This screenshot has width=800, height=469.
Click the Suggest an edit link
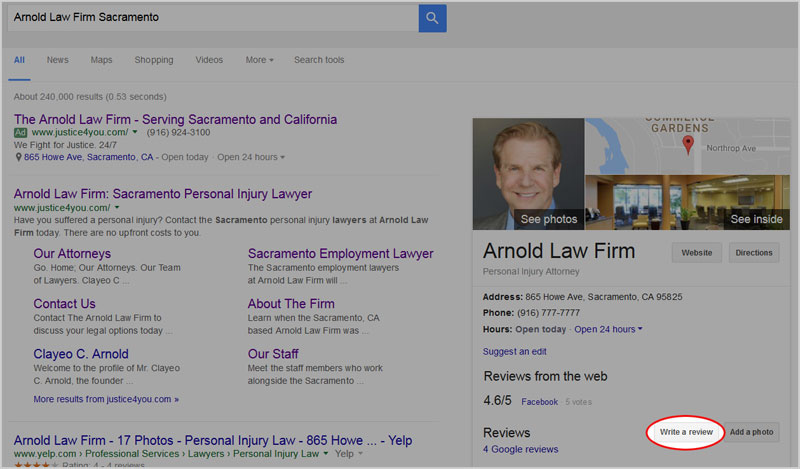pyautogui.click(x=514, y=351)
